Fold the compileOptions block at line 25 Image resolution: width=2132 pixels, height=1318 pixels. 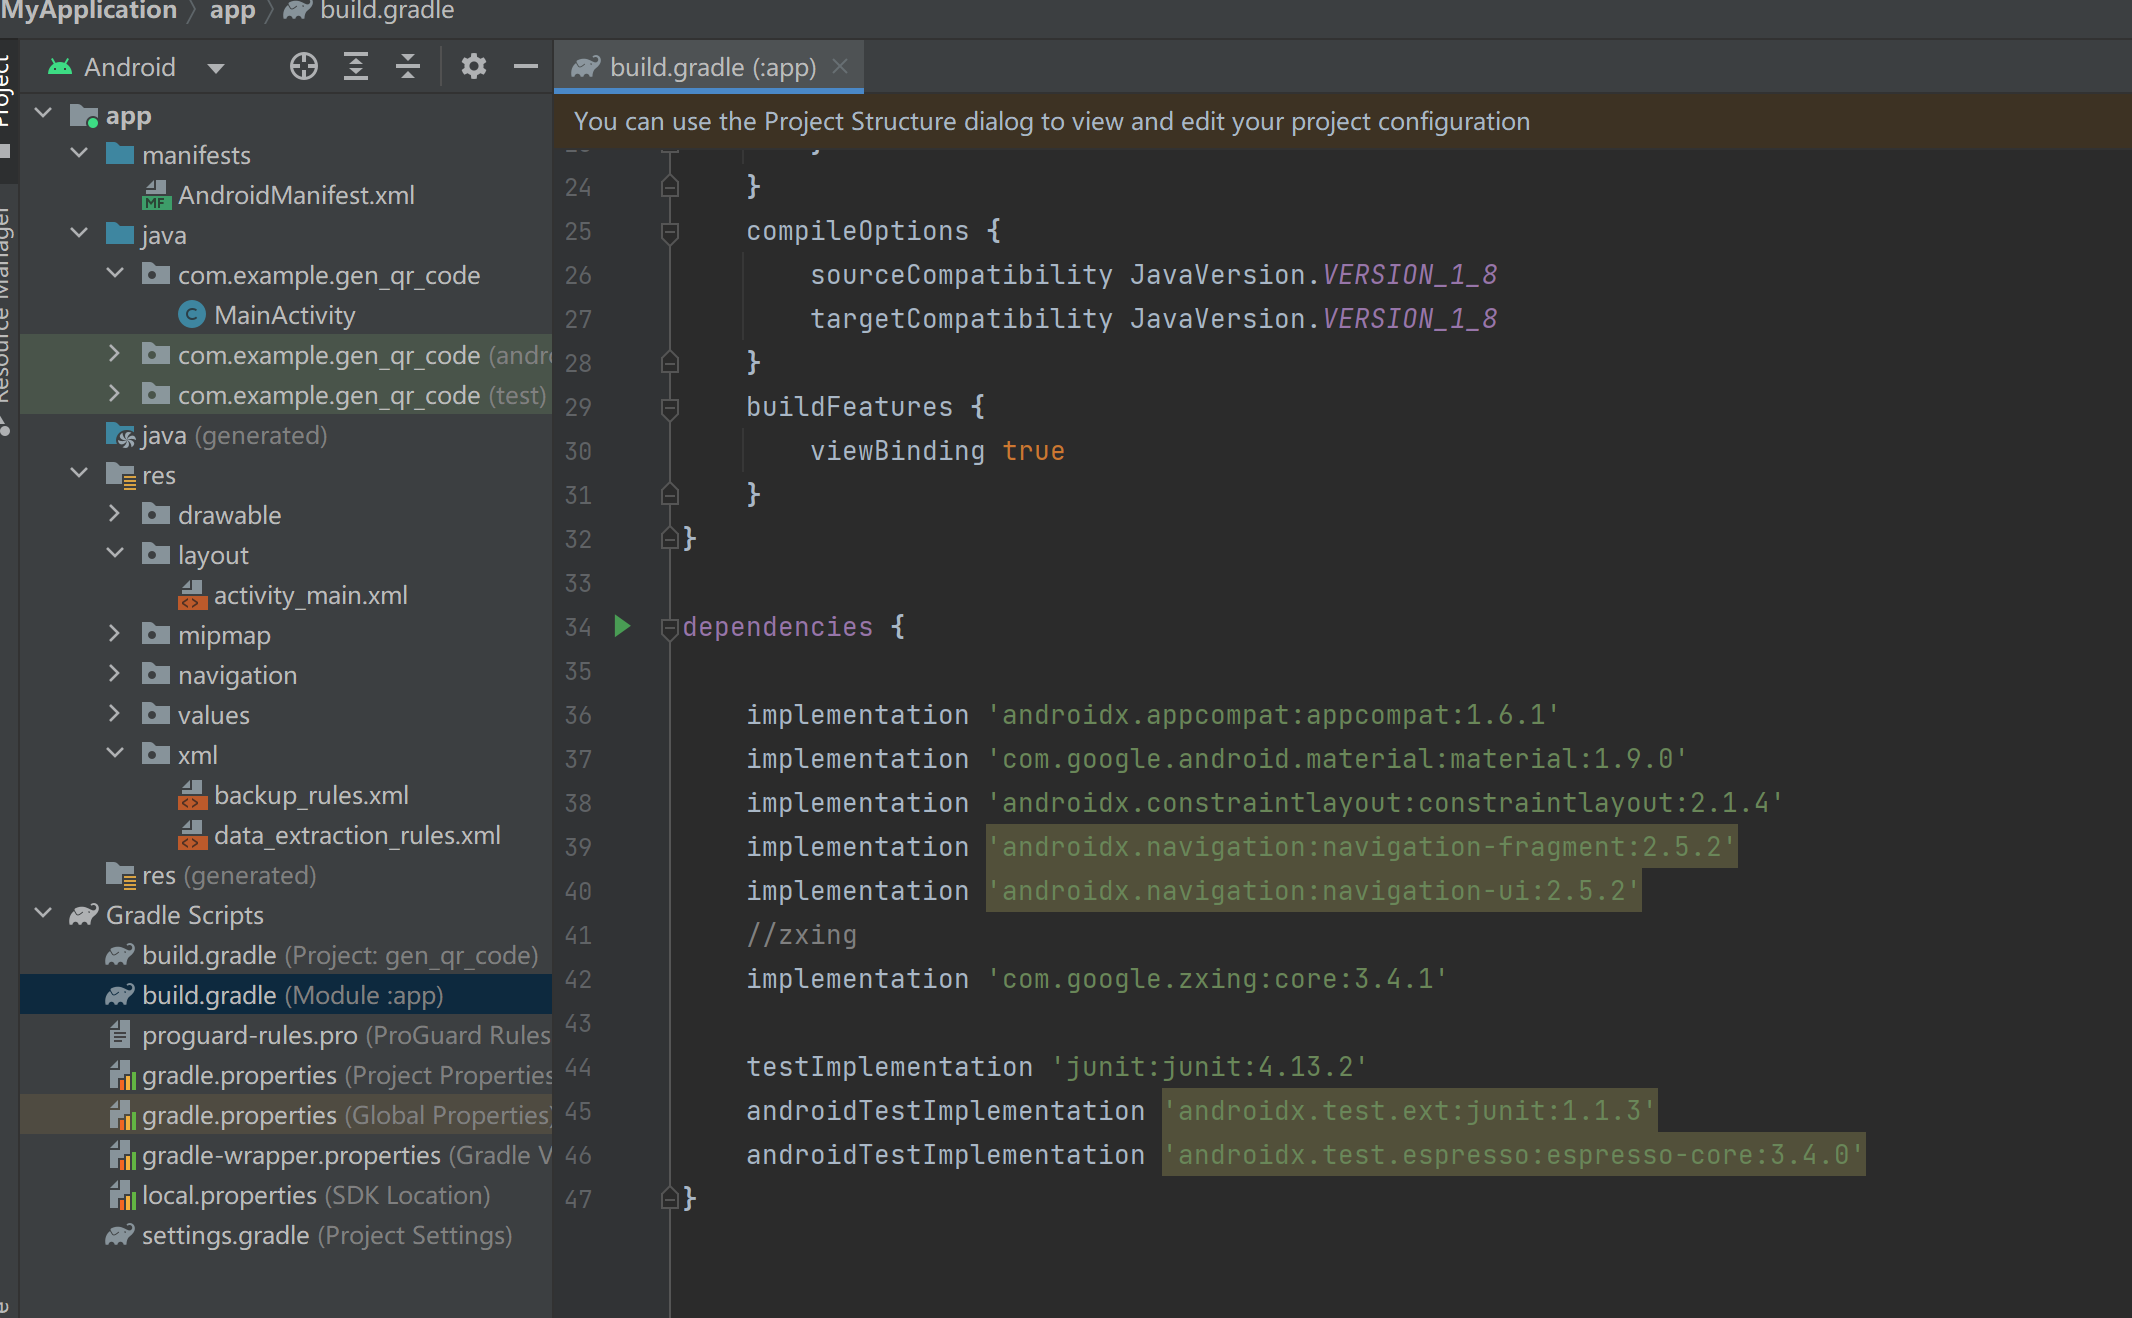point(670,232)
